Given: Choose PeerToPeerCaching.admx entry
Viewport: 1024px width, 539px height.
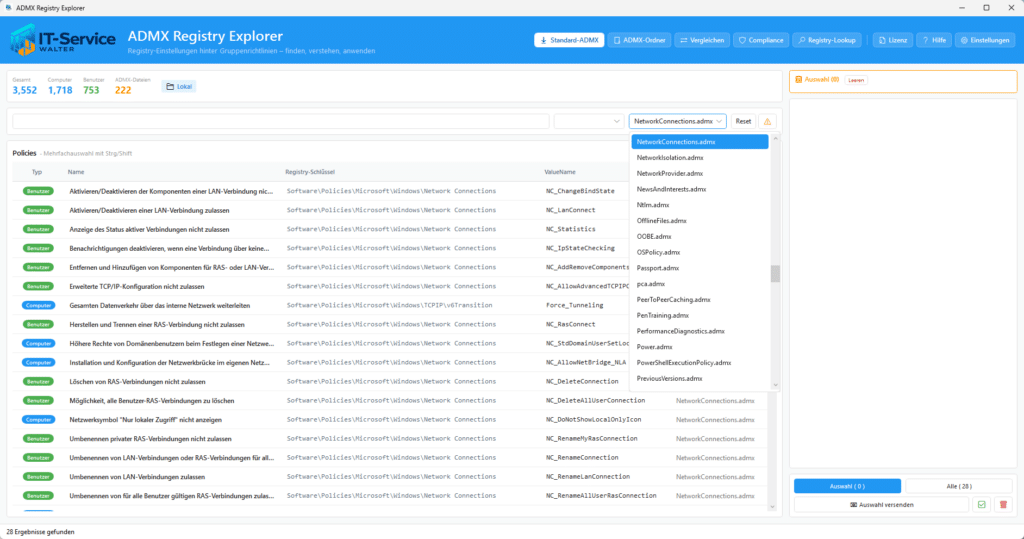Looking at the screenshot, I should click(x=699, y=299).
